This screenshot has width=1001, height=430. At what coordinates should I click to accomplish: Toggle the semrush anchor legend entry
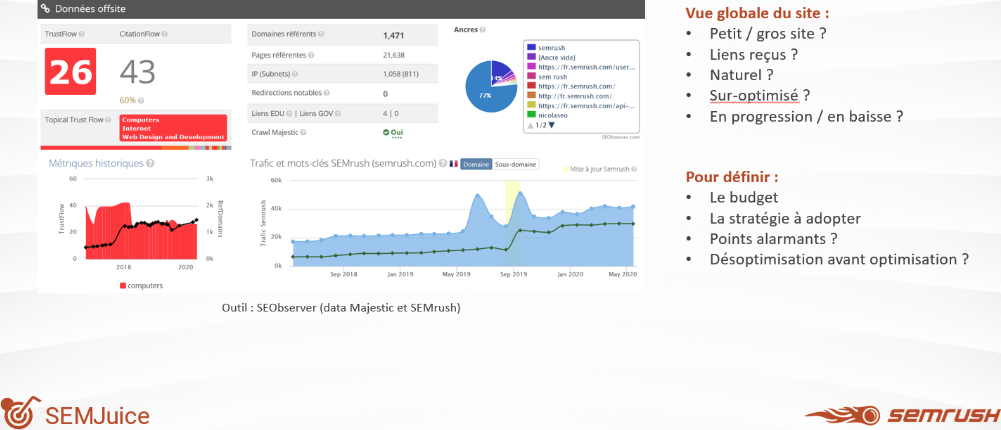(547, 47)
